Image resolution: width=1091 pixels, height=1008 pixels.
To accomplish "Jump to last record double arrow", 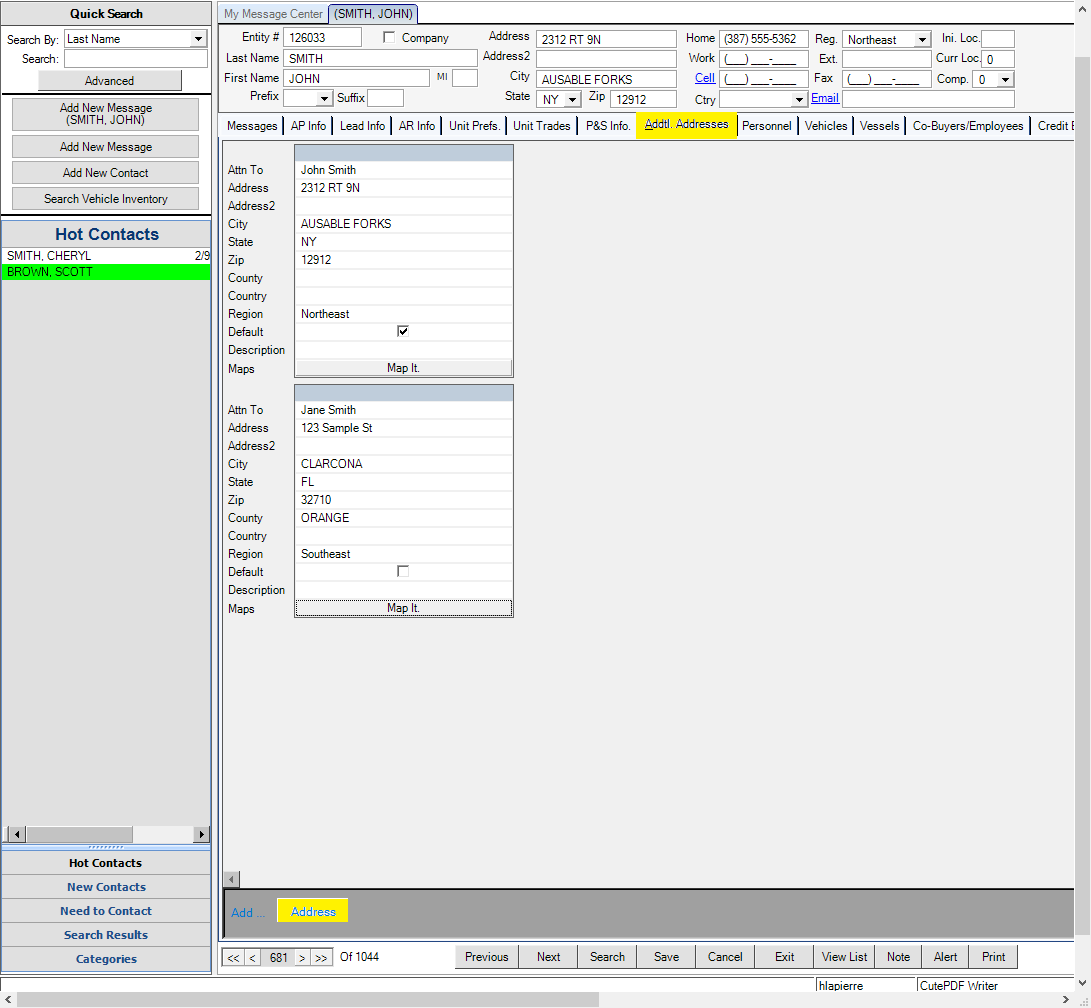I will [x=321, y=958].
